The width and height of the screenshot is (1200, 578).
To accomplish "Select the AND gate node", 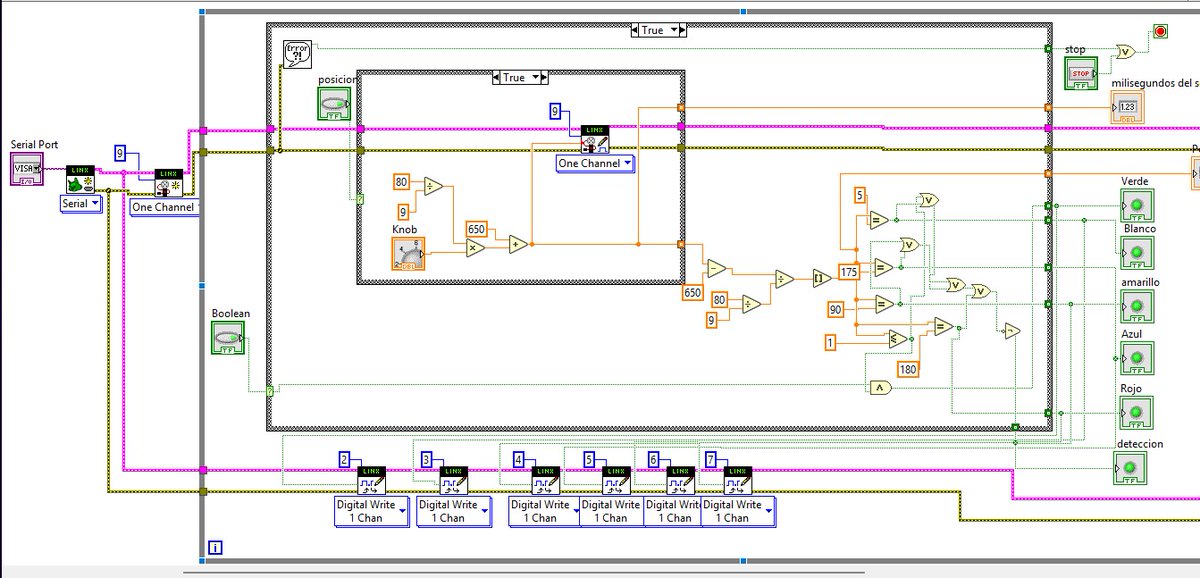I will [880, 387].
